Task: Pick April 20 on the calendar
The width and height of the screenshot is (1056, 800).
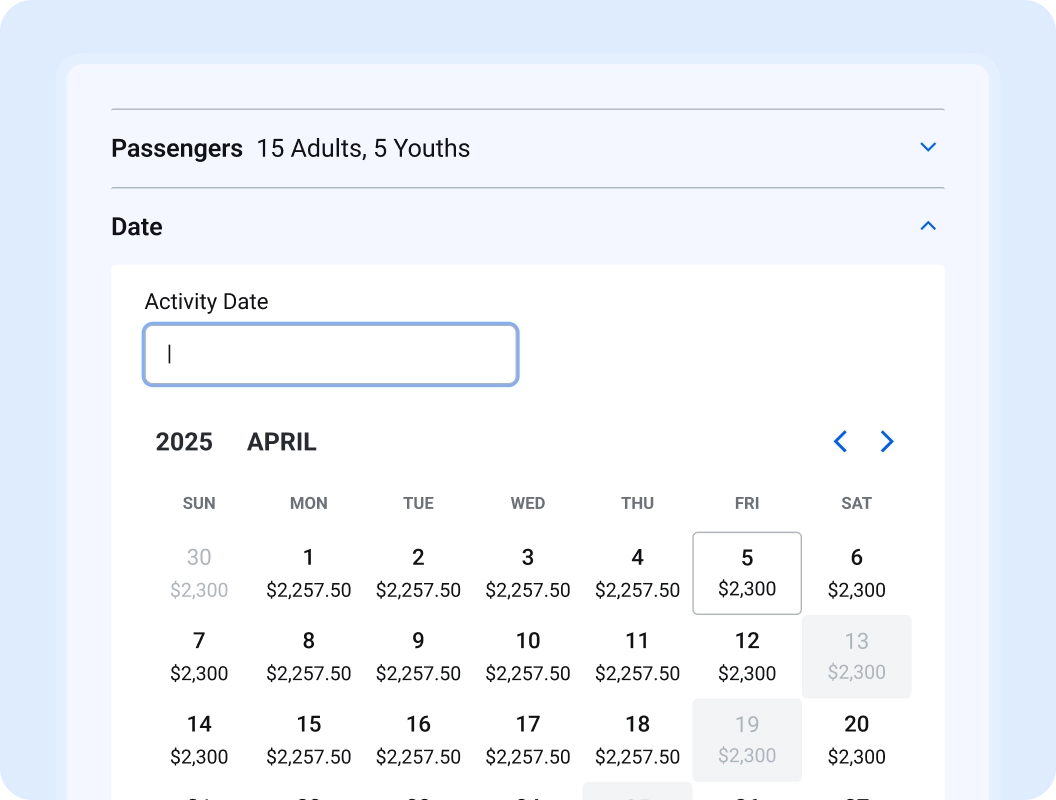Action: pos(856,739)
